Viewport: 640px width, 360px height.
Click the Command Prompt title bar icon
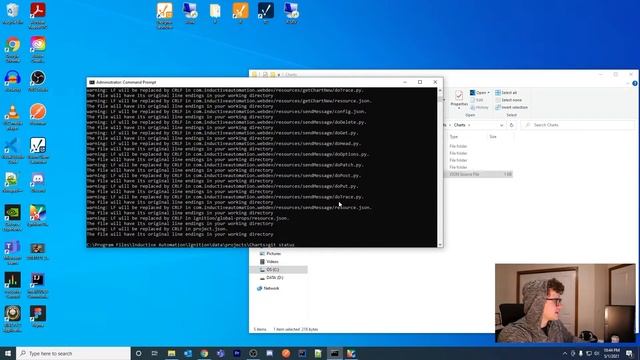pyautogui.click(x=91, y=82)
